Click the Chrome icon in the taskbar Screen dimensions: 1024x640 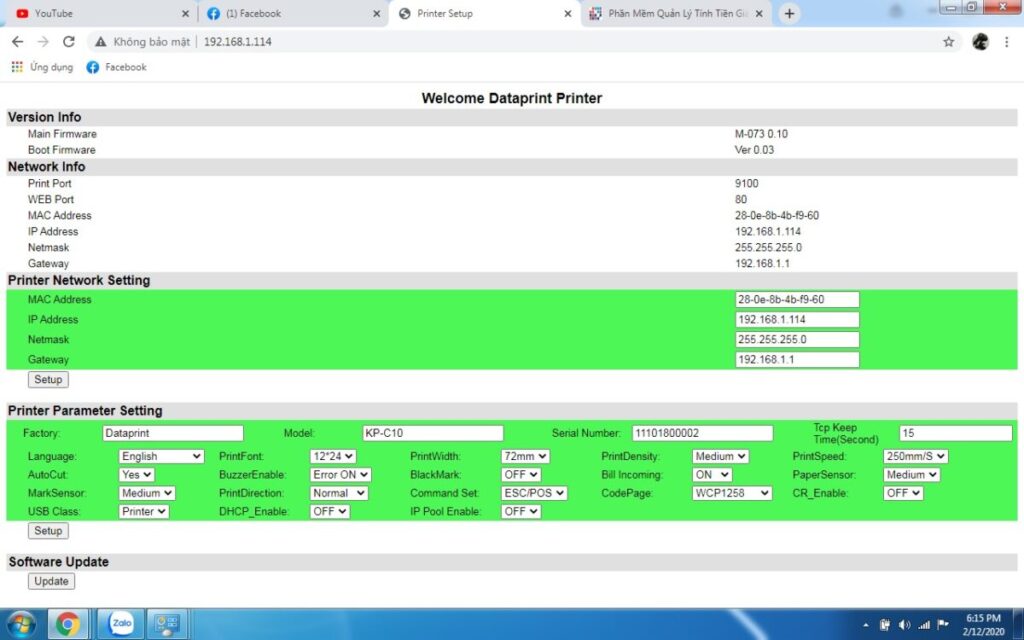[67, 624]
